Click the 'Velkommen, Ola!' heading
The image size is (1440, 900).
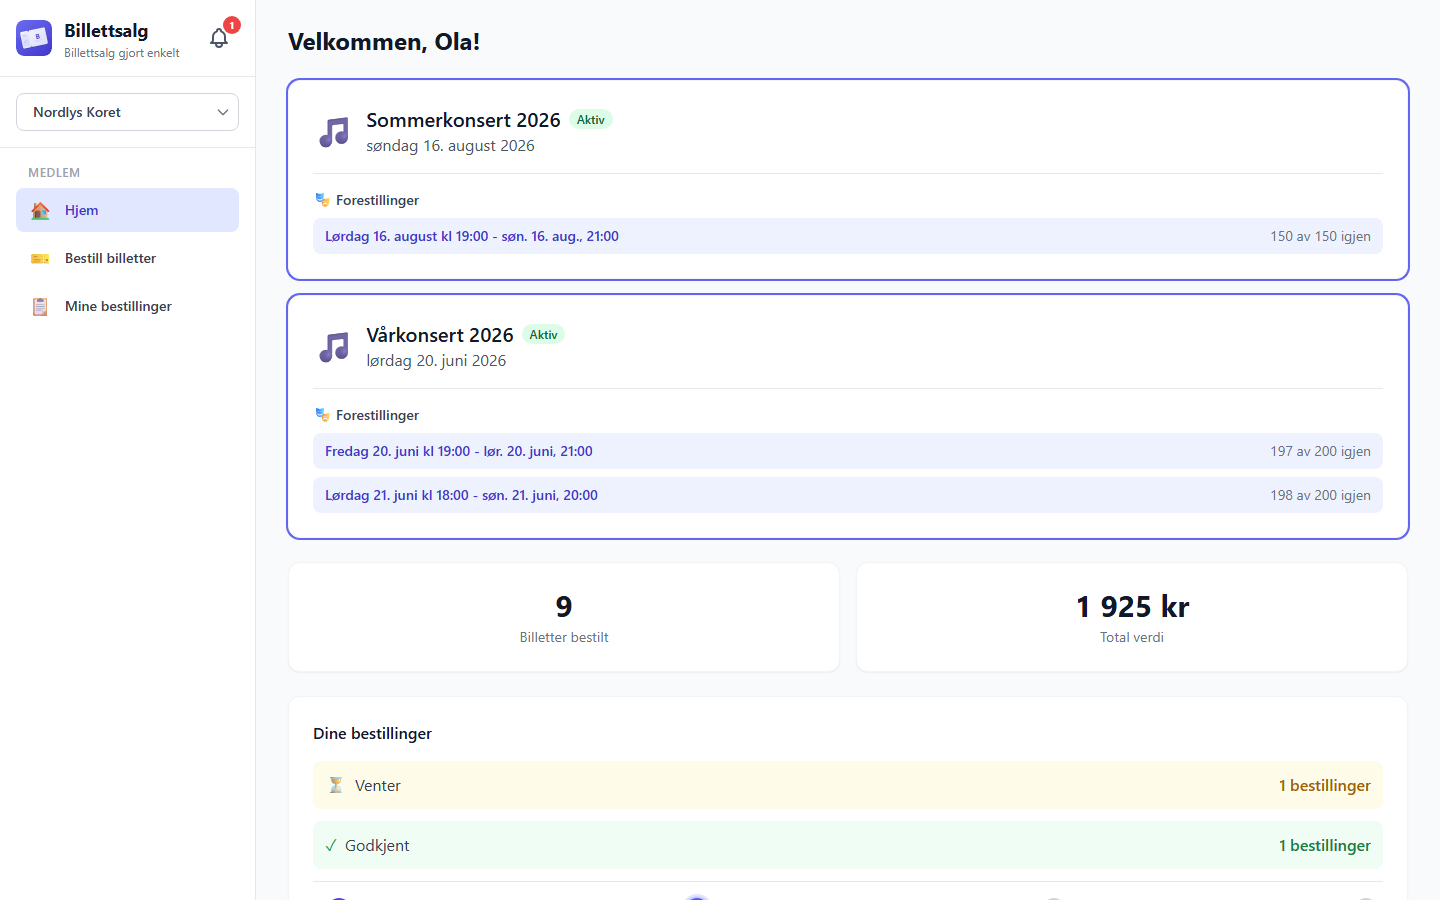click(384, 42)
